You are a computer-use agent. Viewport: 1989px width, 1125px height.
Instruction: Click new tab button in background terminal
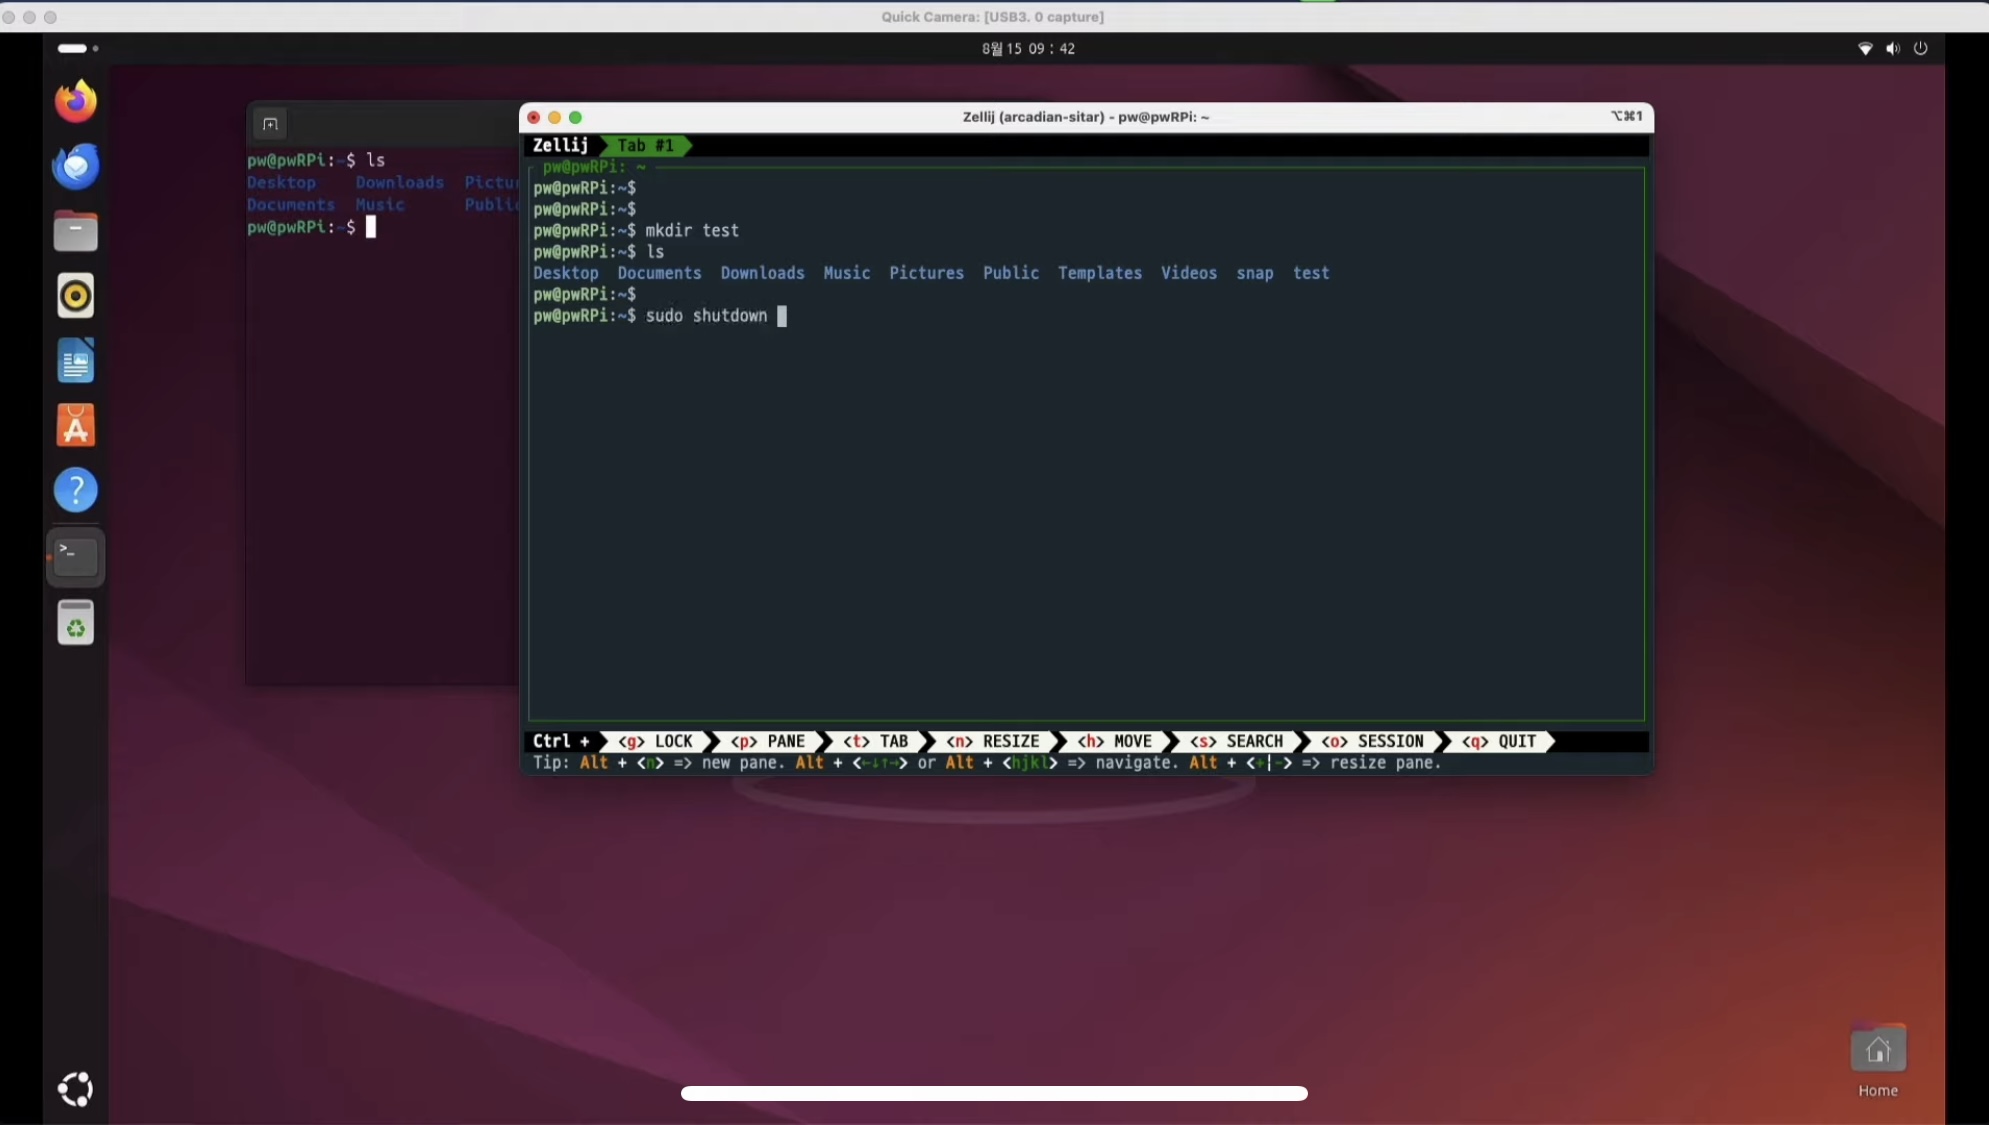click(x=270, y=124)
